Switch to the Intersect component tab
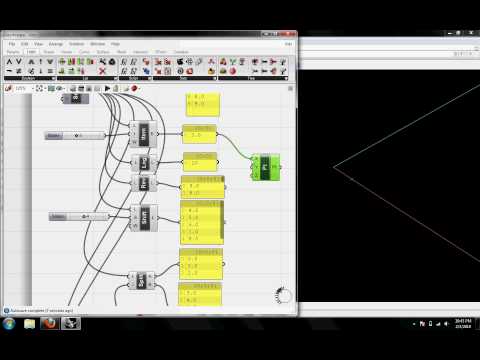This screenshot has height=360, width=480. [140, 52]
